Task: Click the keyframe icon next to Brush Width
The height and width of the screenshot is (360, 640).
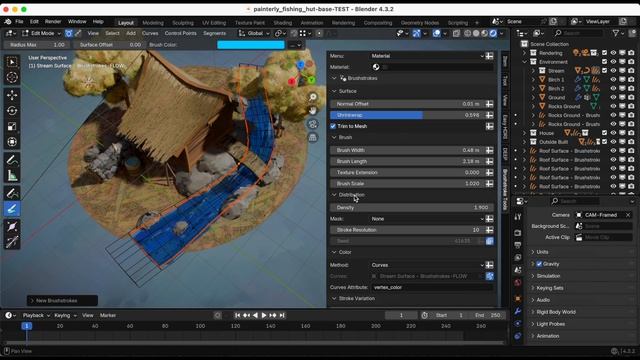Action: [x=489, y=150]
